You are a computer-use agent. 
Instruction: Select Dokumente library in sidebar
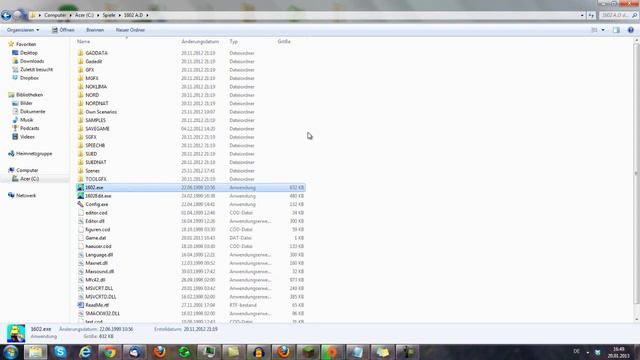(x=33, y=111)
